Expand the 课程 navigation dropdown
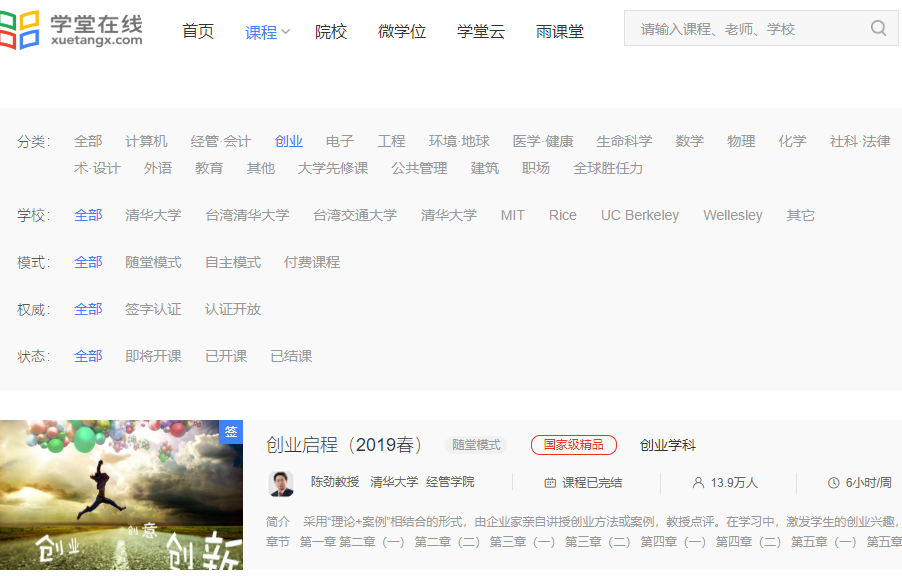This screenshot has width=902, height=576. (266, 31)
